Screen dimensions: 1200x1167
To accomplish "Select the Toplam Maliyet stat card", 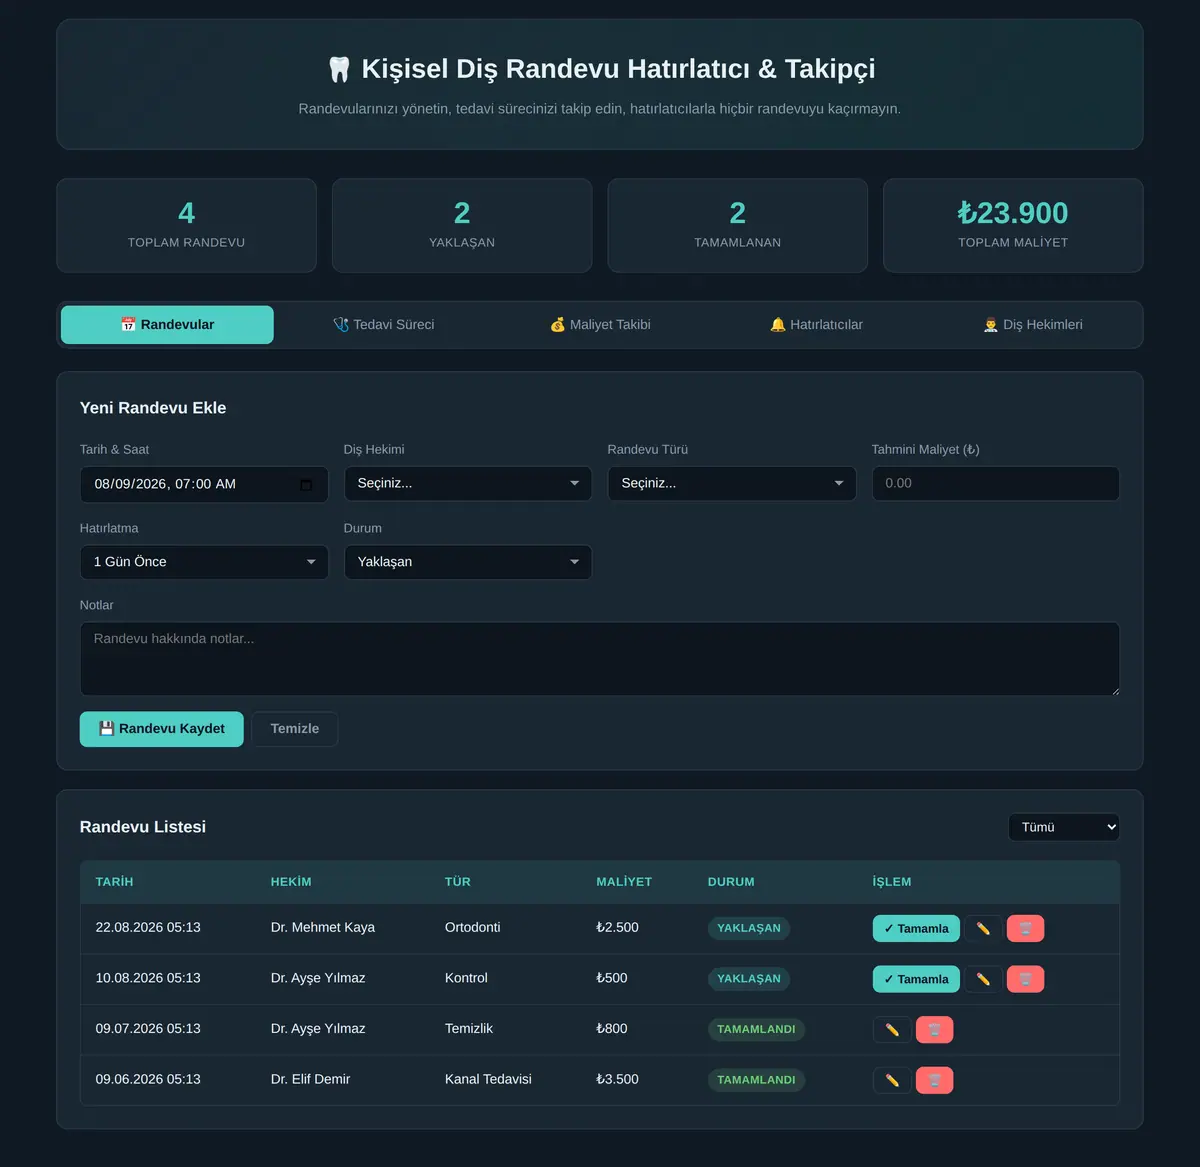I will (1013, 226).
